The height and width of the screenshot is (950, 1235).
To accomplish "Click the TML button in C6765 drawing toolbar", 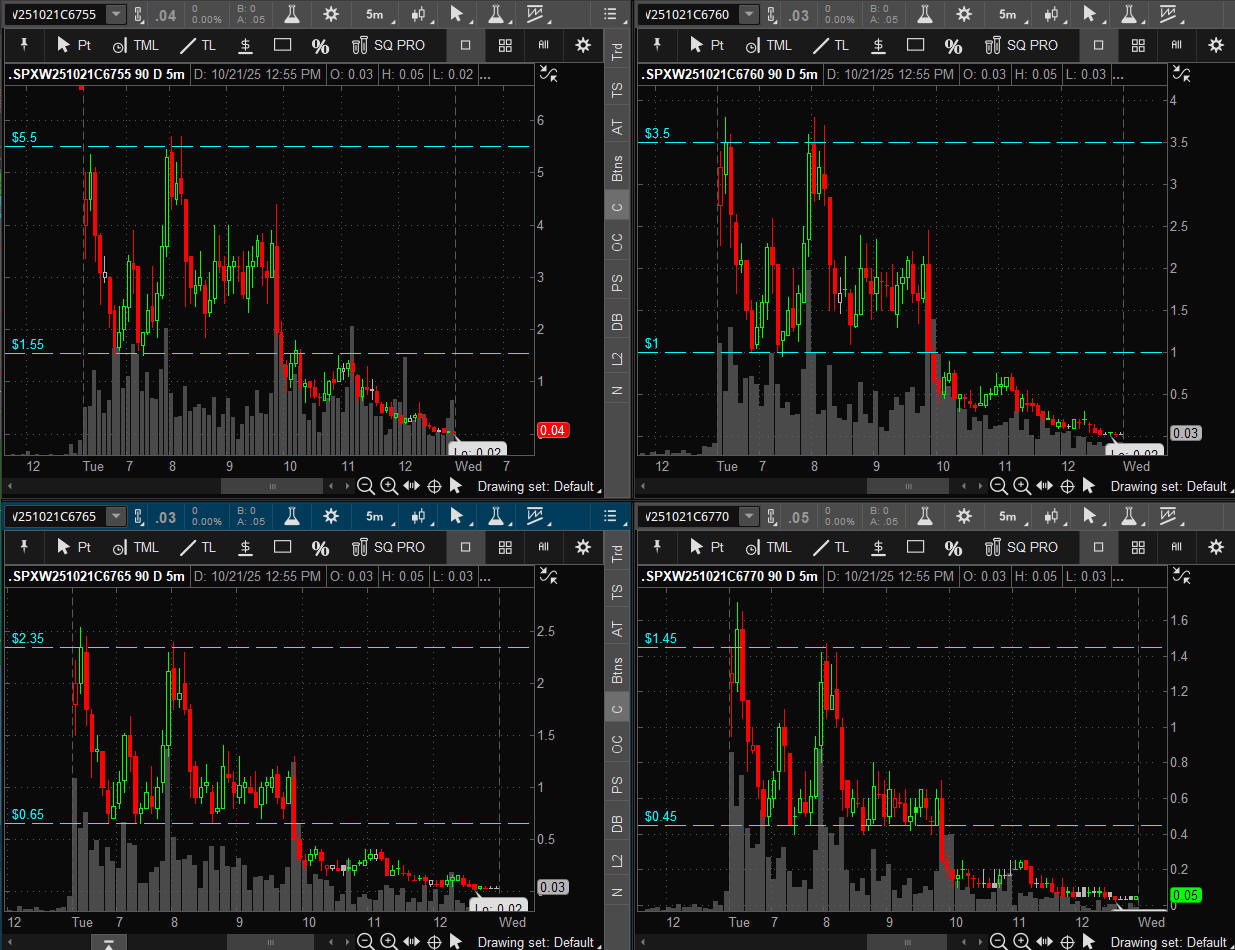I will tap(136, 547).
